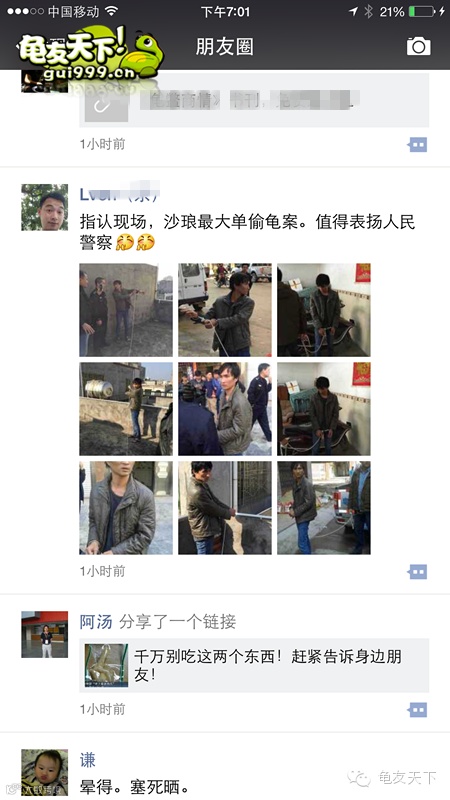
Task: Click the blurred link icon in the top post
Action: tap(106, 107)
